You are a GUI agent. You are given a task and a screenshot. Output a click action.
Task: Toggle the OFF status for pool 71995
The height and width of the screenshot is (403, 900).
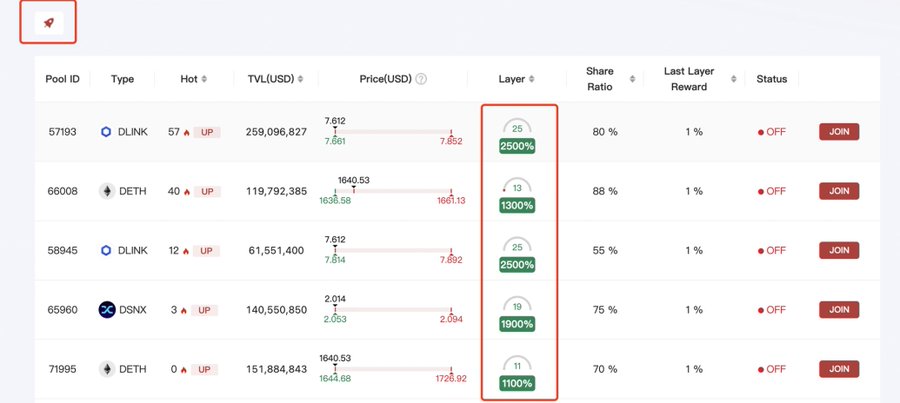(772, 369)
